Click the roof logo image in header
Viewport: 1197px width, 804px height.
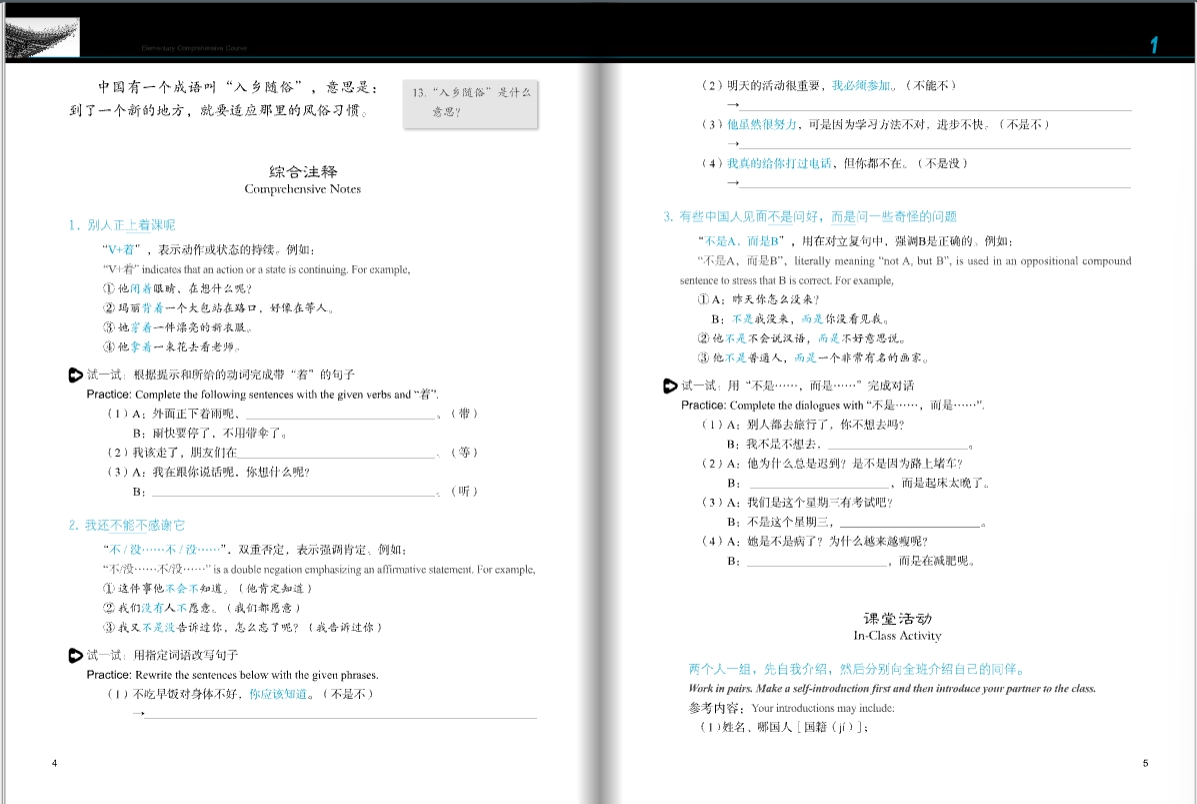coord(42,38)
